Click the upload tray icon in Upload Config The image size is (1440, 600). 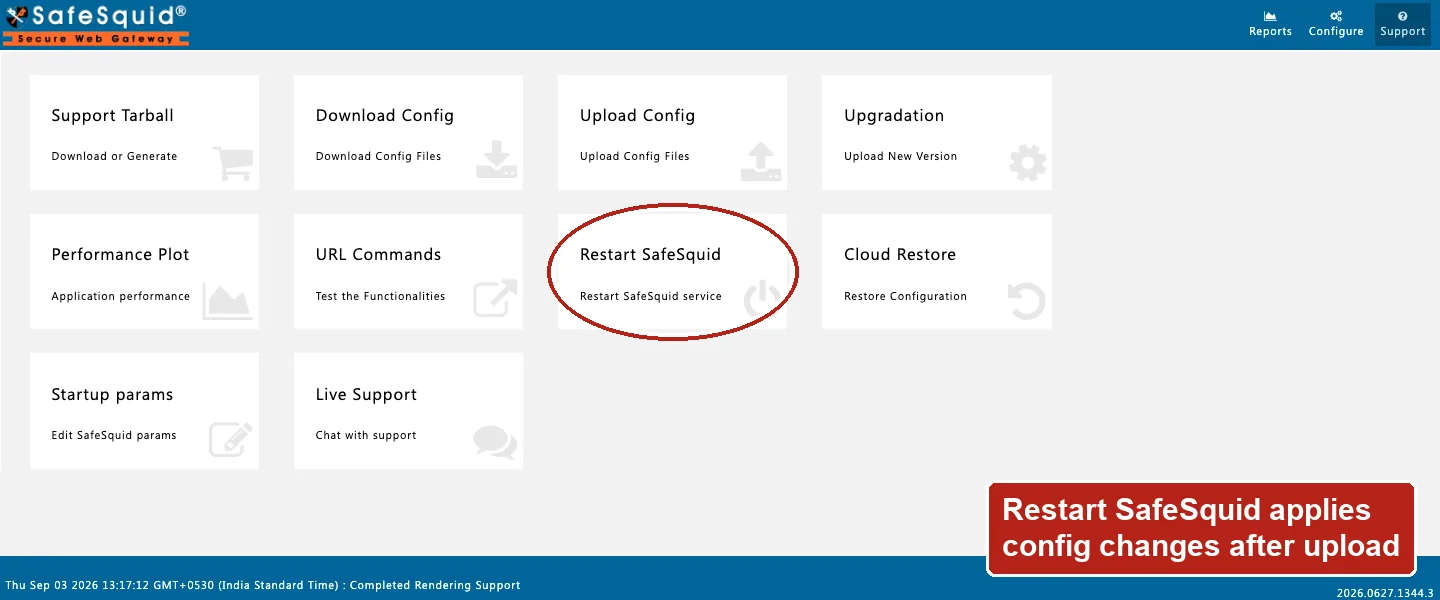(x=761, y=161)
